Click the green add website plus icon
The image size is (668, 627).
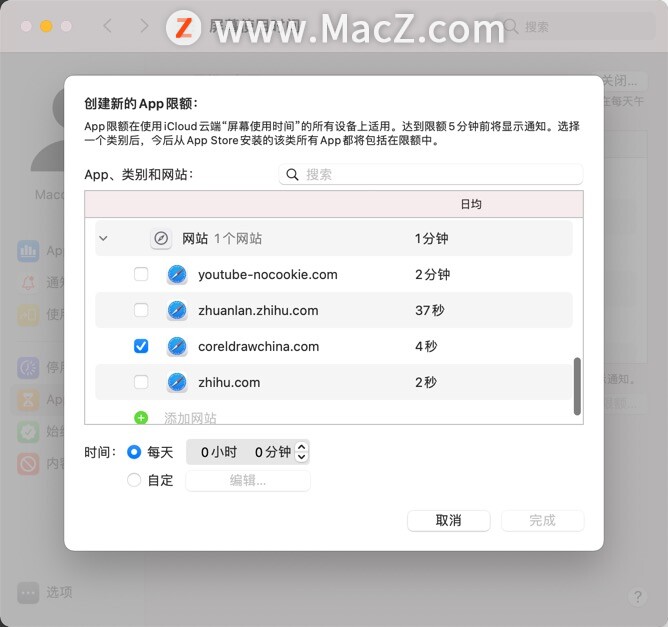click(141, 418)
